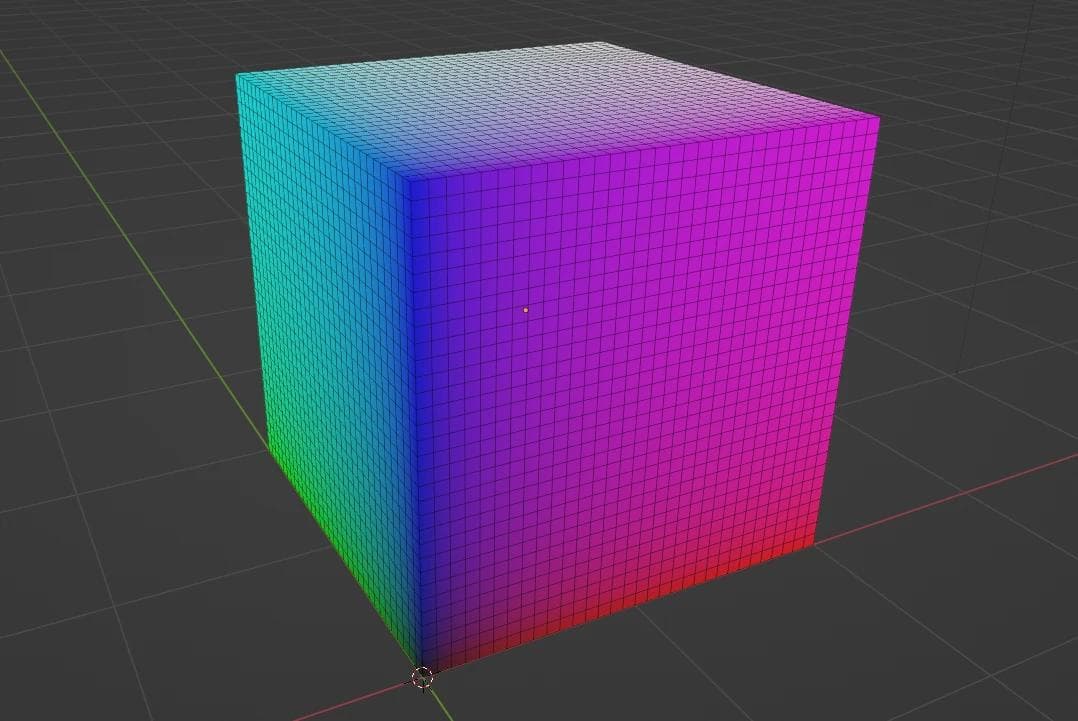Select the cube's pale top face
The width and height of the screenshot is (1078, 721).
coord(558,111)
